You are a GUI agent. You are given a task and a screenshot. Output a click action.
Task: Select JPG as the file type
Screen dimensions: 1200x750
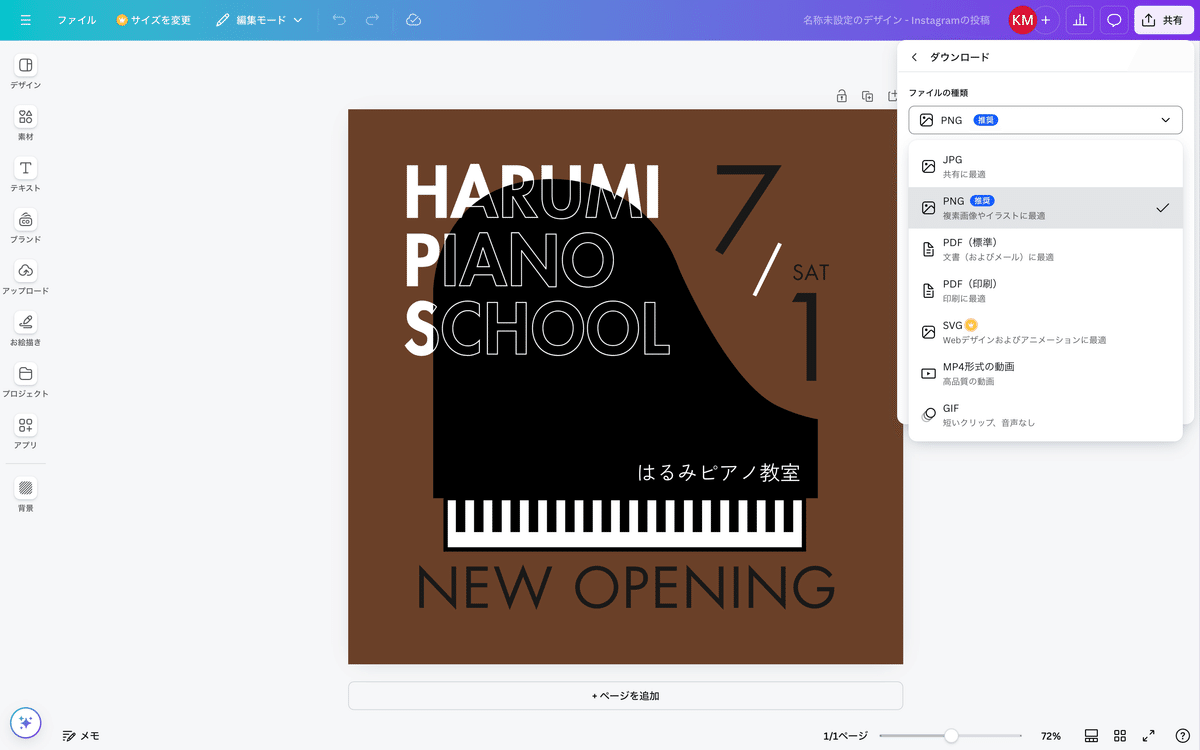[x=1045, y=165]
